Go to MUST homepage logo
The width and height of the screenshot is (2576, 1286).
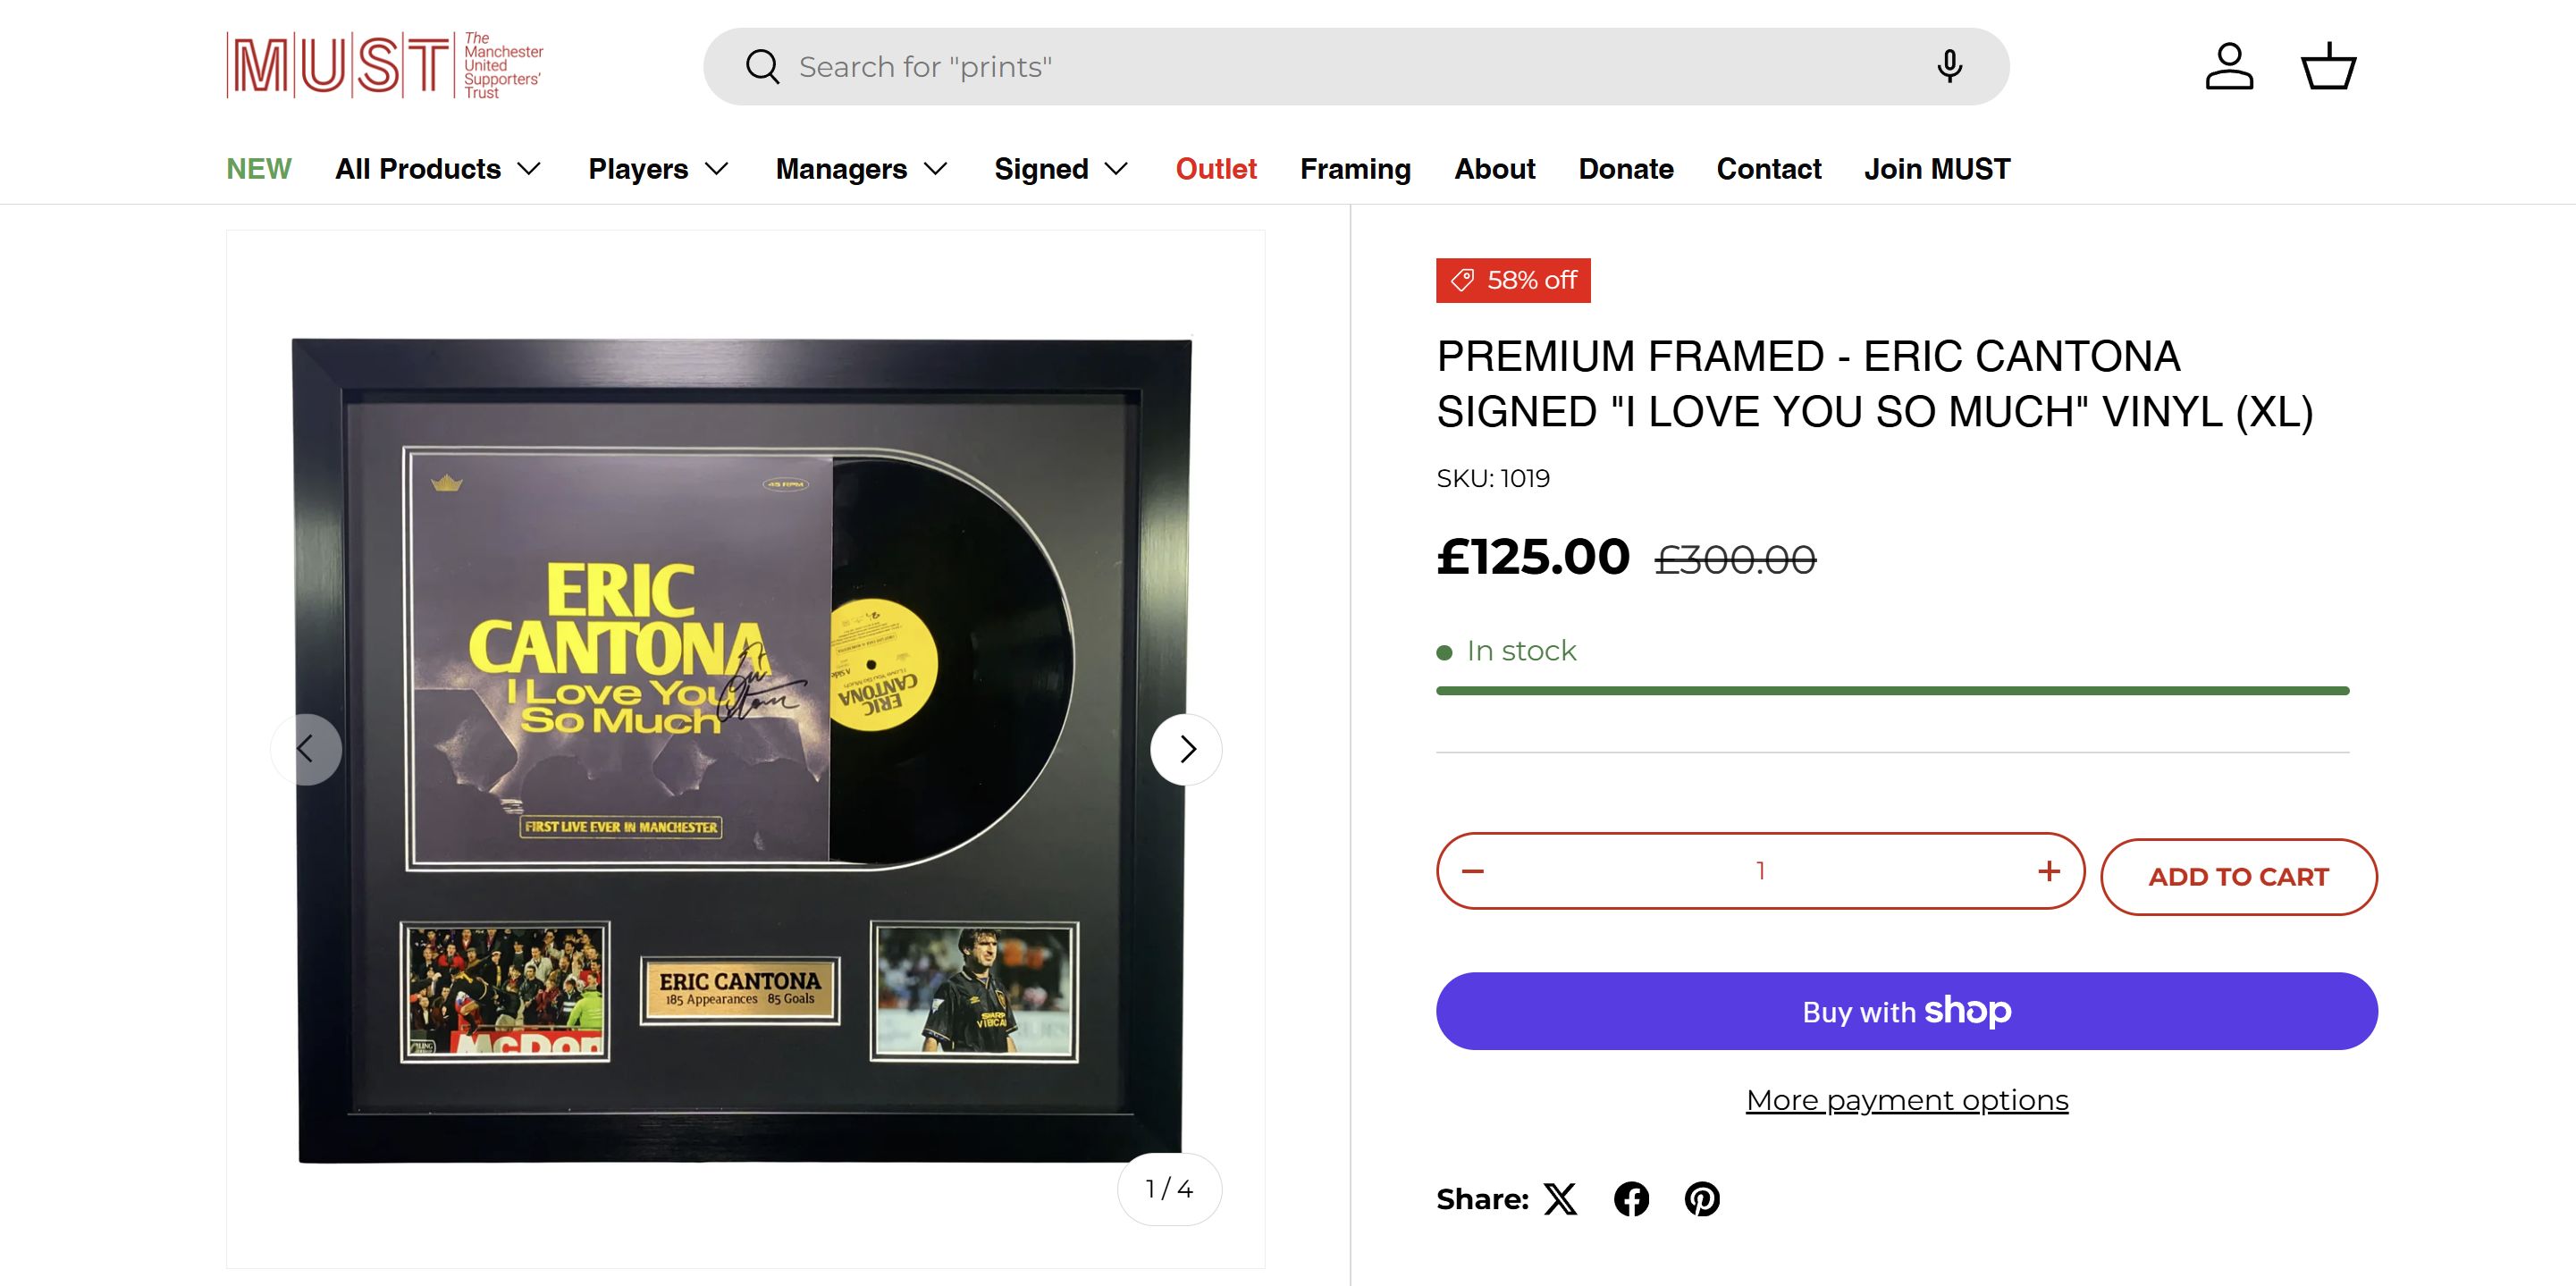click(x=385, y=66)
